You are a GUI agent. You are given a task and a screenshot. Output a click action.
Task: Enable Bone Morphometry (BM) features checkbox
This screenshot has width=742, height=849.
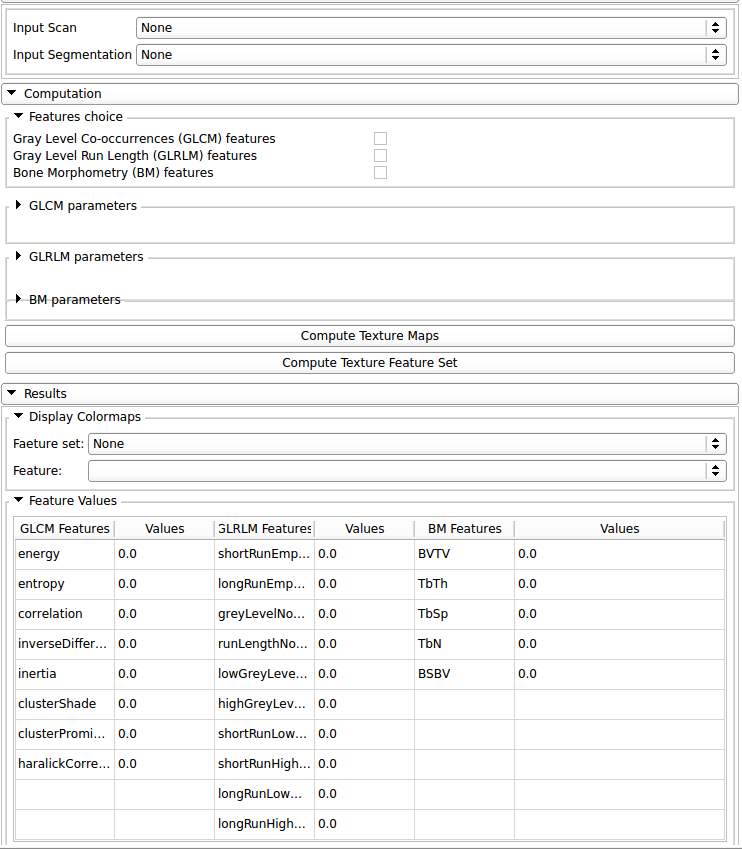click(380, 173)
